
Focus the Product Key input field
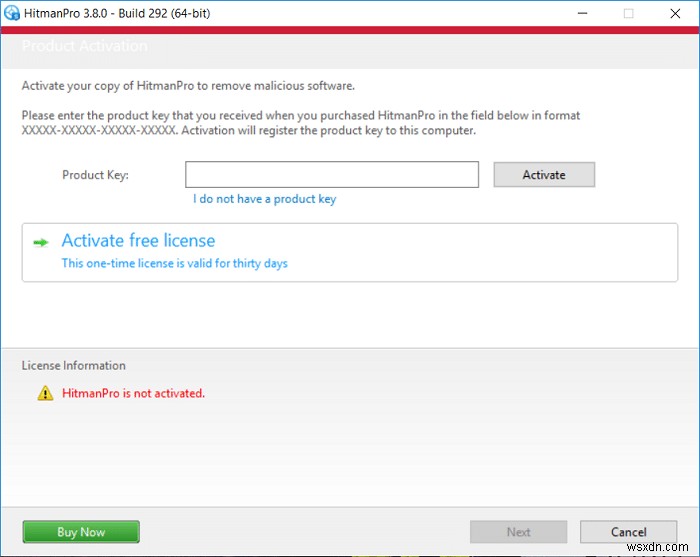332,175
